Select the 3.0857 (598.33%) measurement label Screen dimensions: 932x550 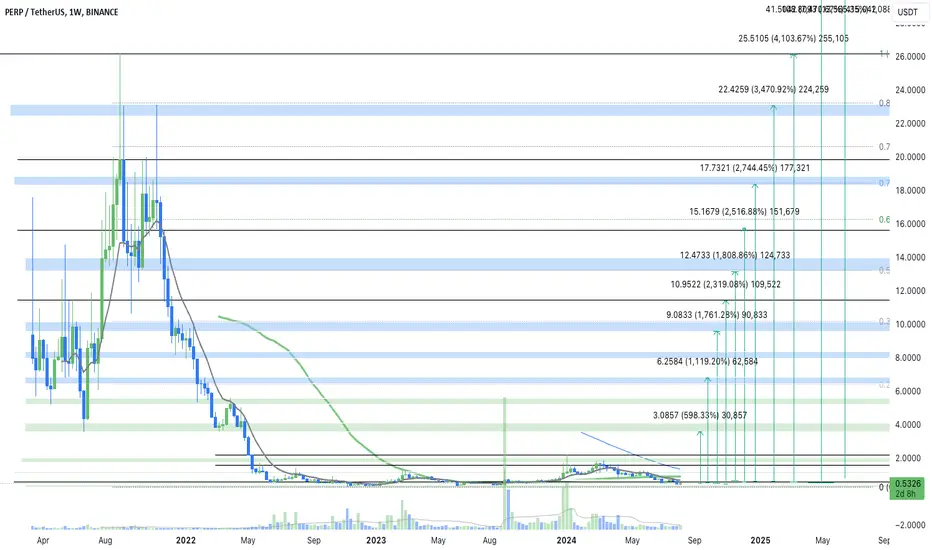(700, 416)
